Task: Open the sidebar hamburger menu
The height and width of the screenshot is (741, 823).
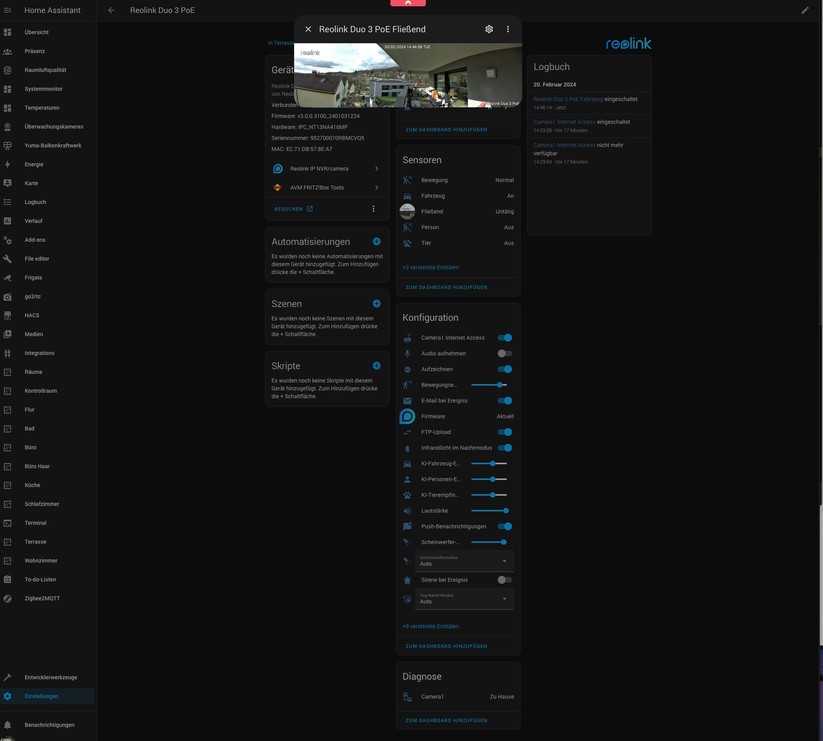Action: click(8, 10)
